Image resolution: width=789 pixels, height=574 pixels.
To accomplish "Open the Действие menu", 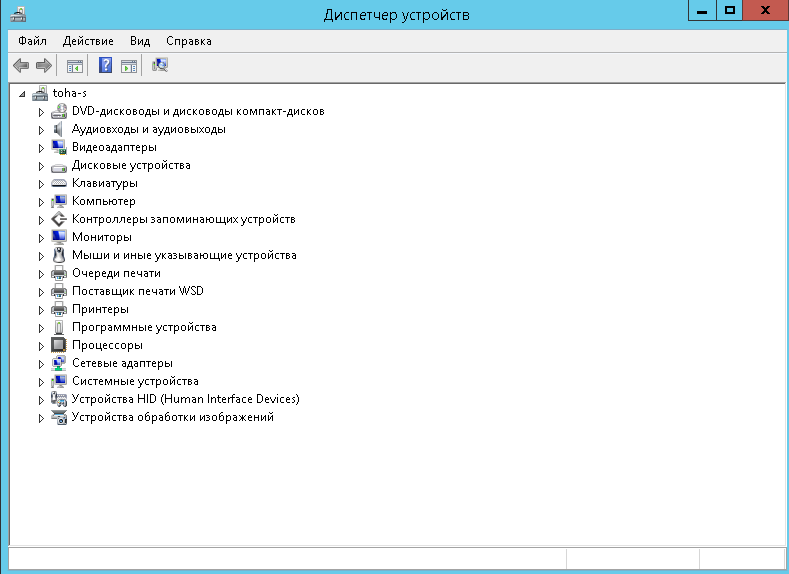I will coord(88,41).
